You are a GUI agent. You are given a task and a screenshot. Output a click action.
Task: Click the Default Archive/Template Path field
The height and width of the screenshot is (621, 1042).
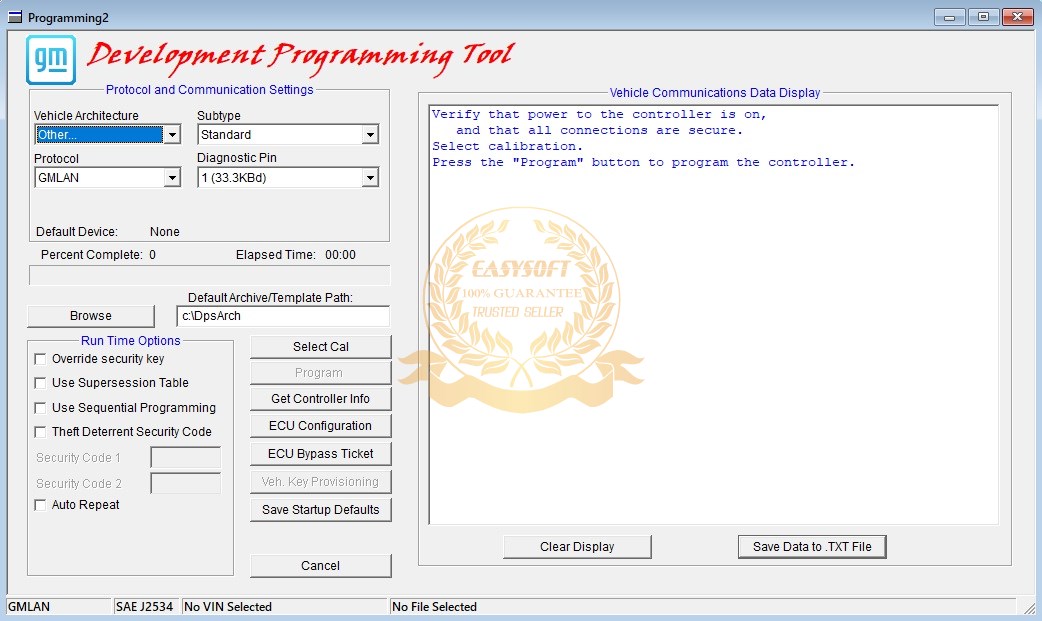click(x=283, y=316)
